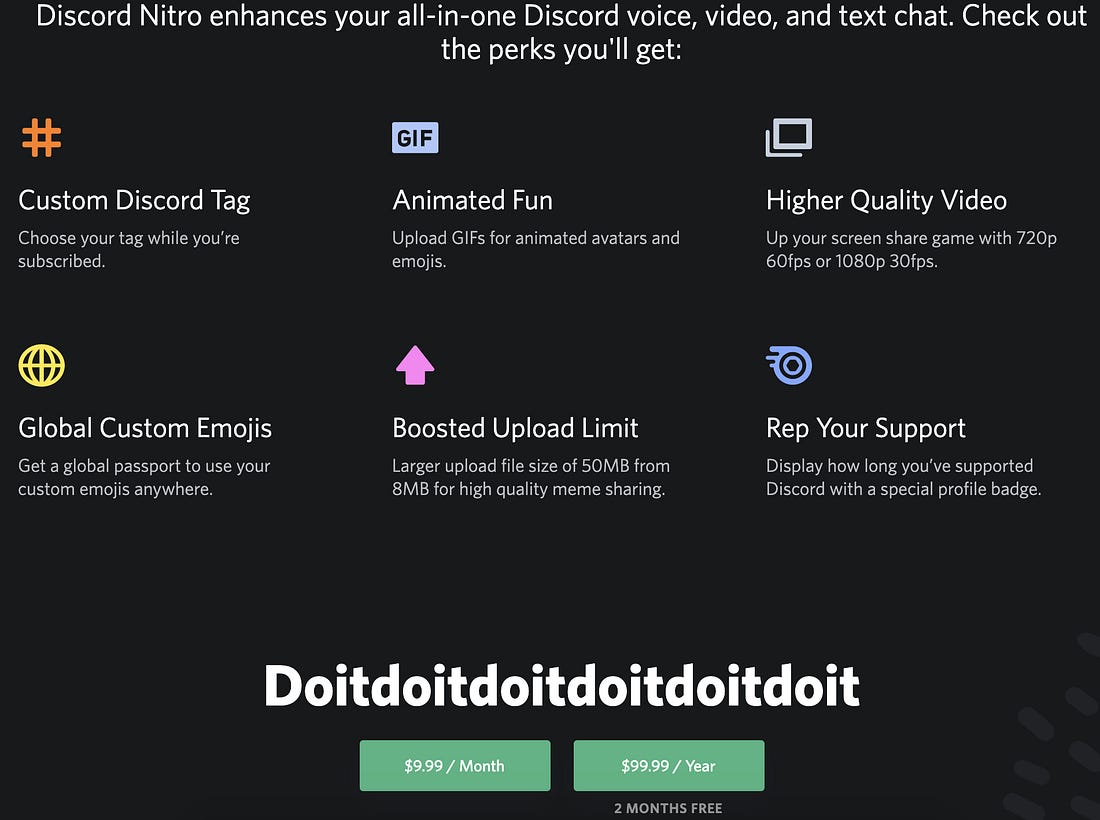Click the Higher Quality Video heading
1100x820 pixels.
(886, 201)
